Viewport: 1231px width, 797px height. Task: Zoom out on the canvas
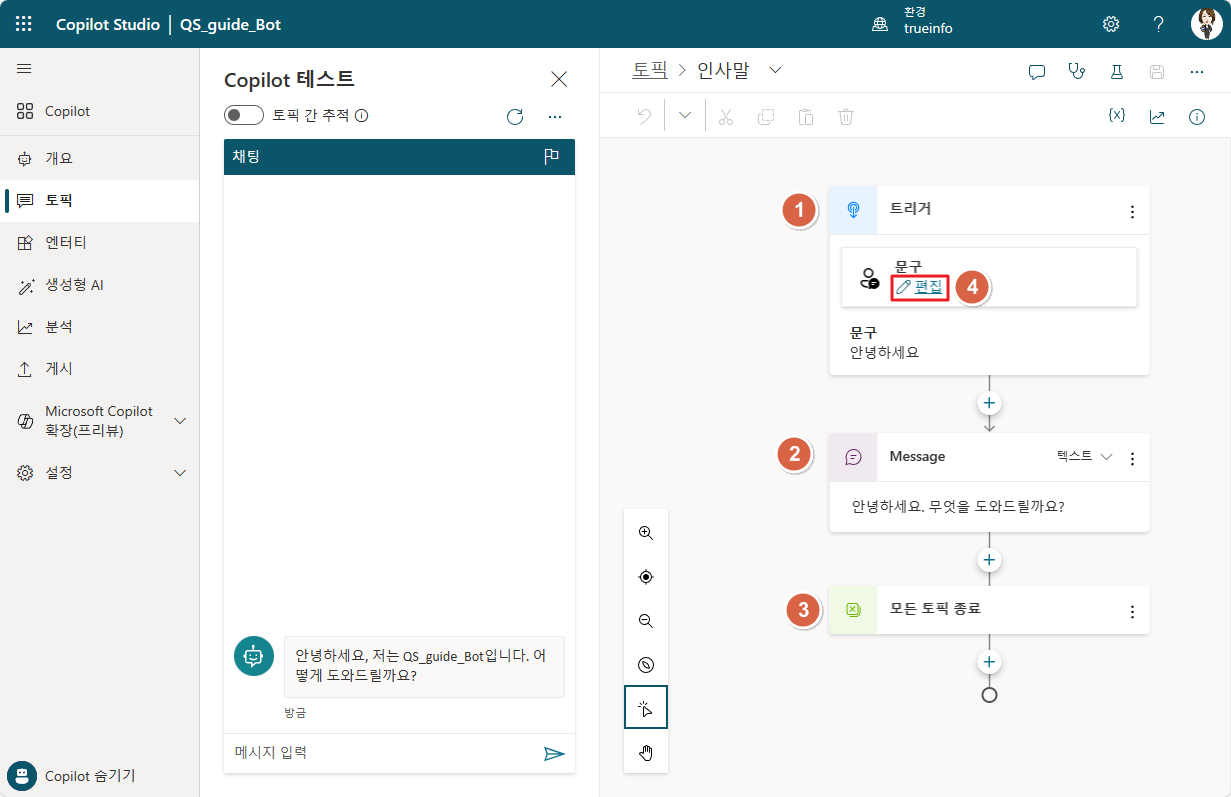point(646,621)
